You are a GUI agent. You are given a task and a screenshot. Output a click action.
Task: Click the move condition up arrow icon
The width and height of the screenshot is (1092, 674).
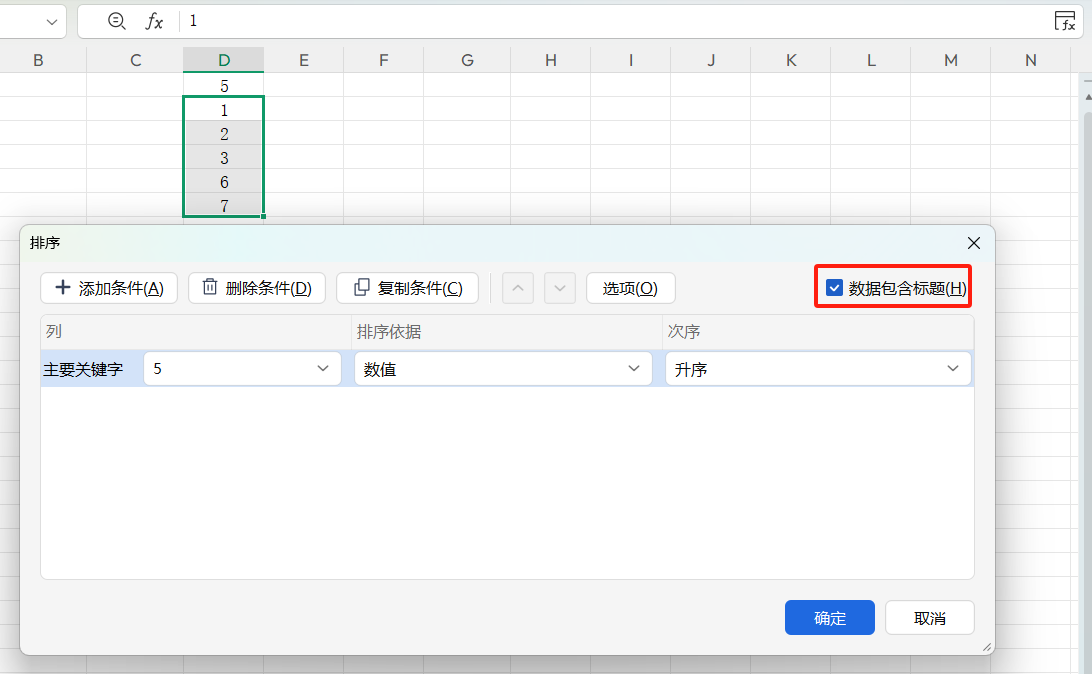518,287
